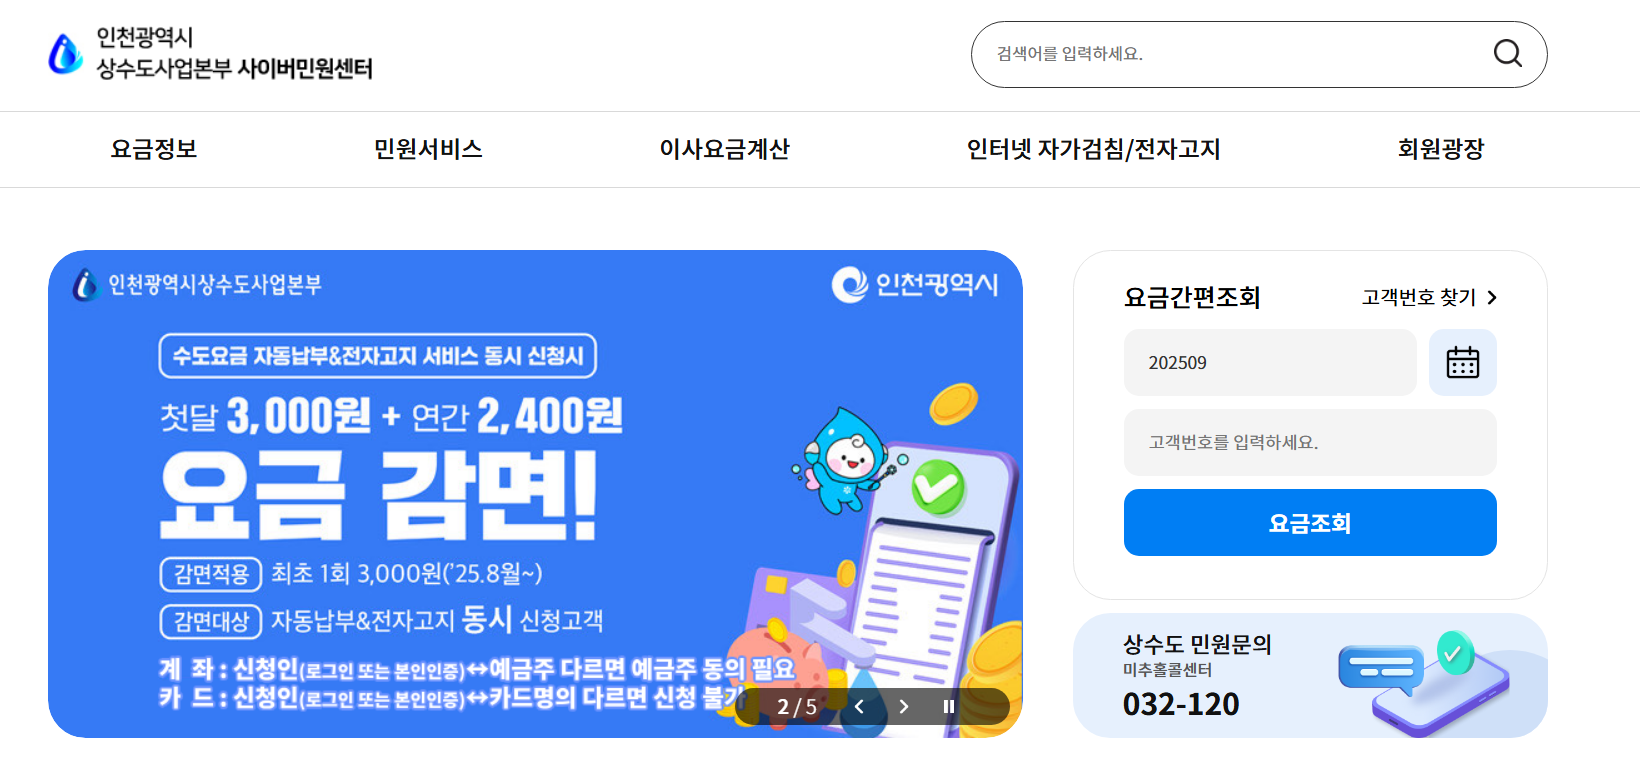Screen dimensions: 1640x774
Task: Advance to next banner slide arrow
Action: tap(904, 707)
